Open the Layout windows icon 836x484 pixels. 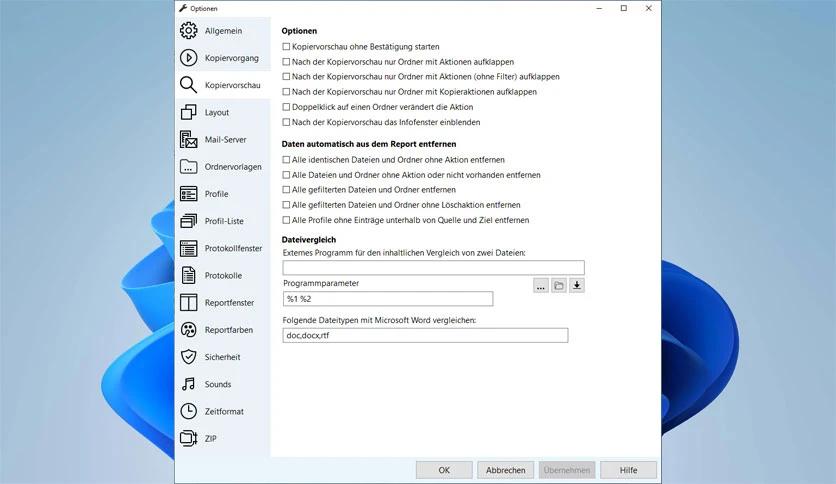click(x=188, y=112)
